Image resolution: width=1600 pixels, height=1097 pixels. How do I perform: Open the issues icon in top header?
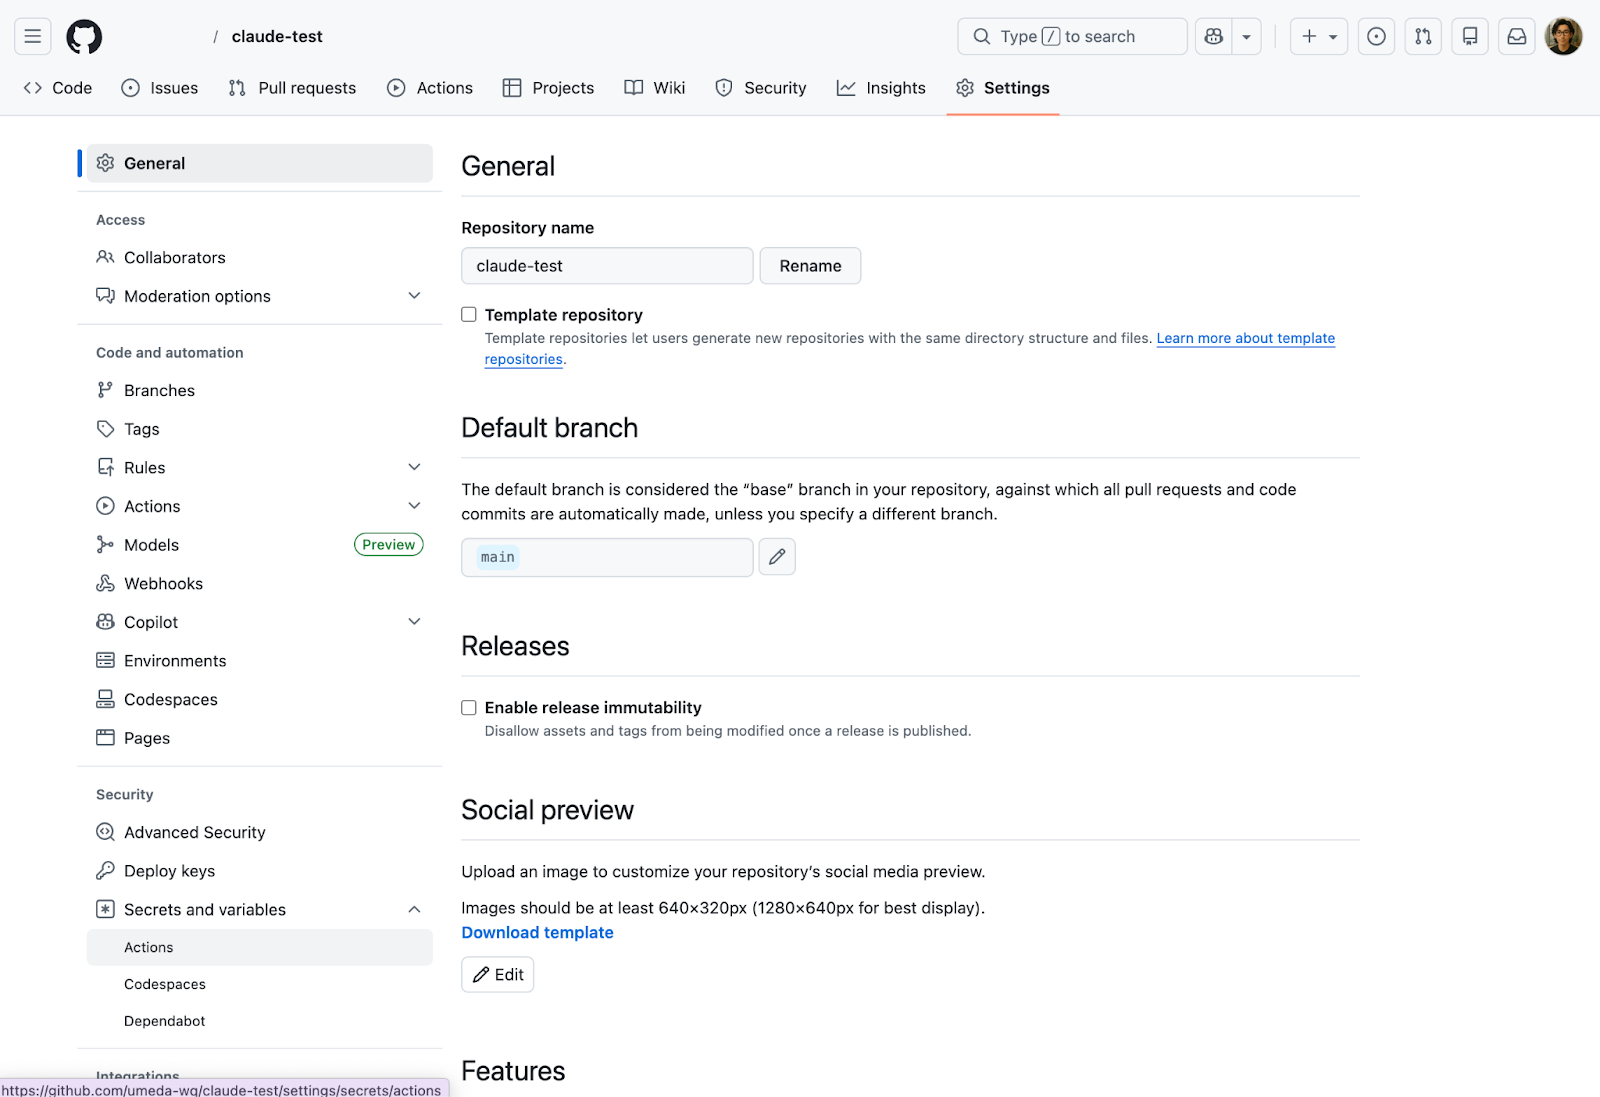click(1376, 37)
